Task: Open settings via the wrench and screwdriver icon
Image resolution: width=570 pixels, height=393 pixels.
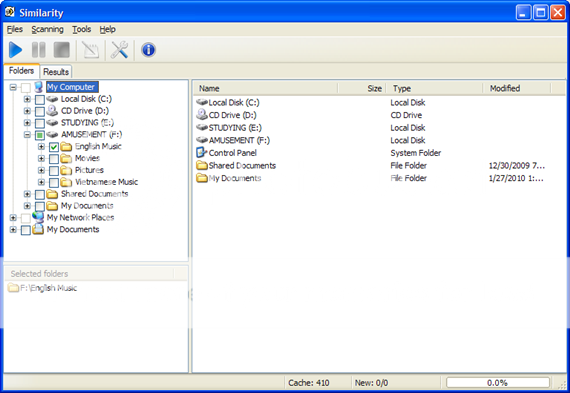Action: pos(119,50)
